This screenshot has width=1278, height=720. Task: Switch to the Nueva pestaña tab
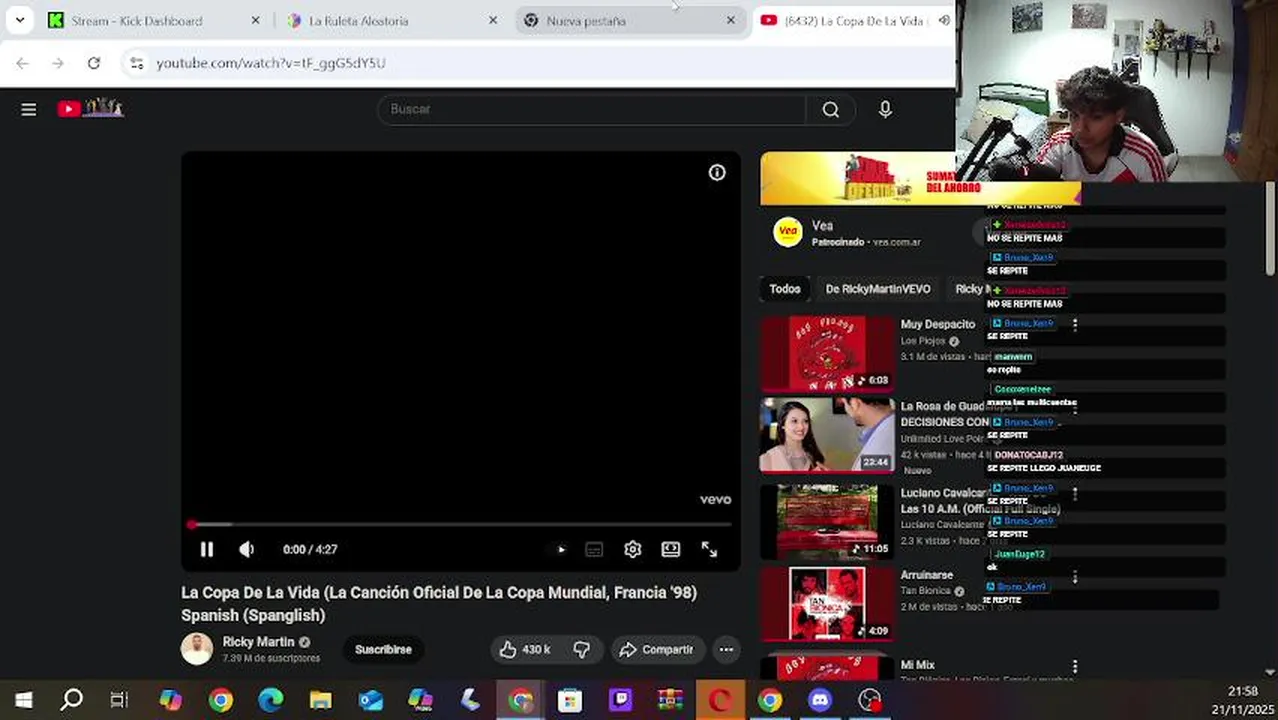[x=586, y=20]
